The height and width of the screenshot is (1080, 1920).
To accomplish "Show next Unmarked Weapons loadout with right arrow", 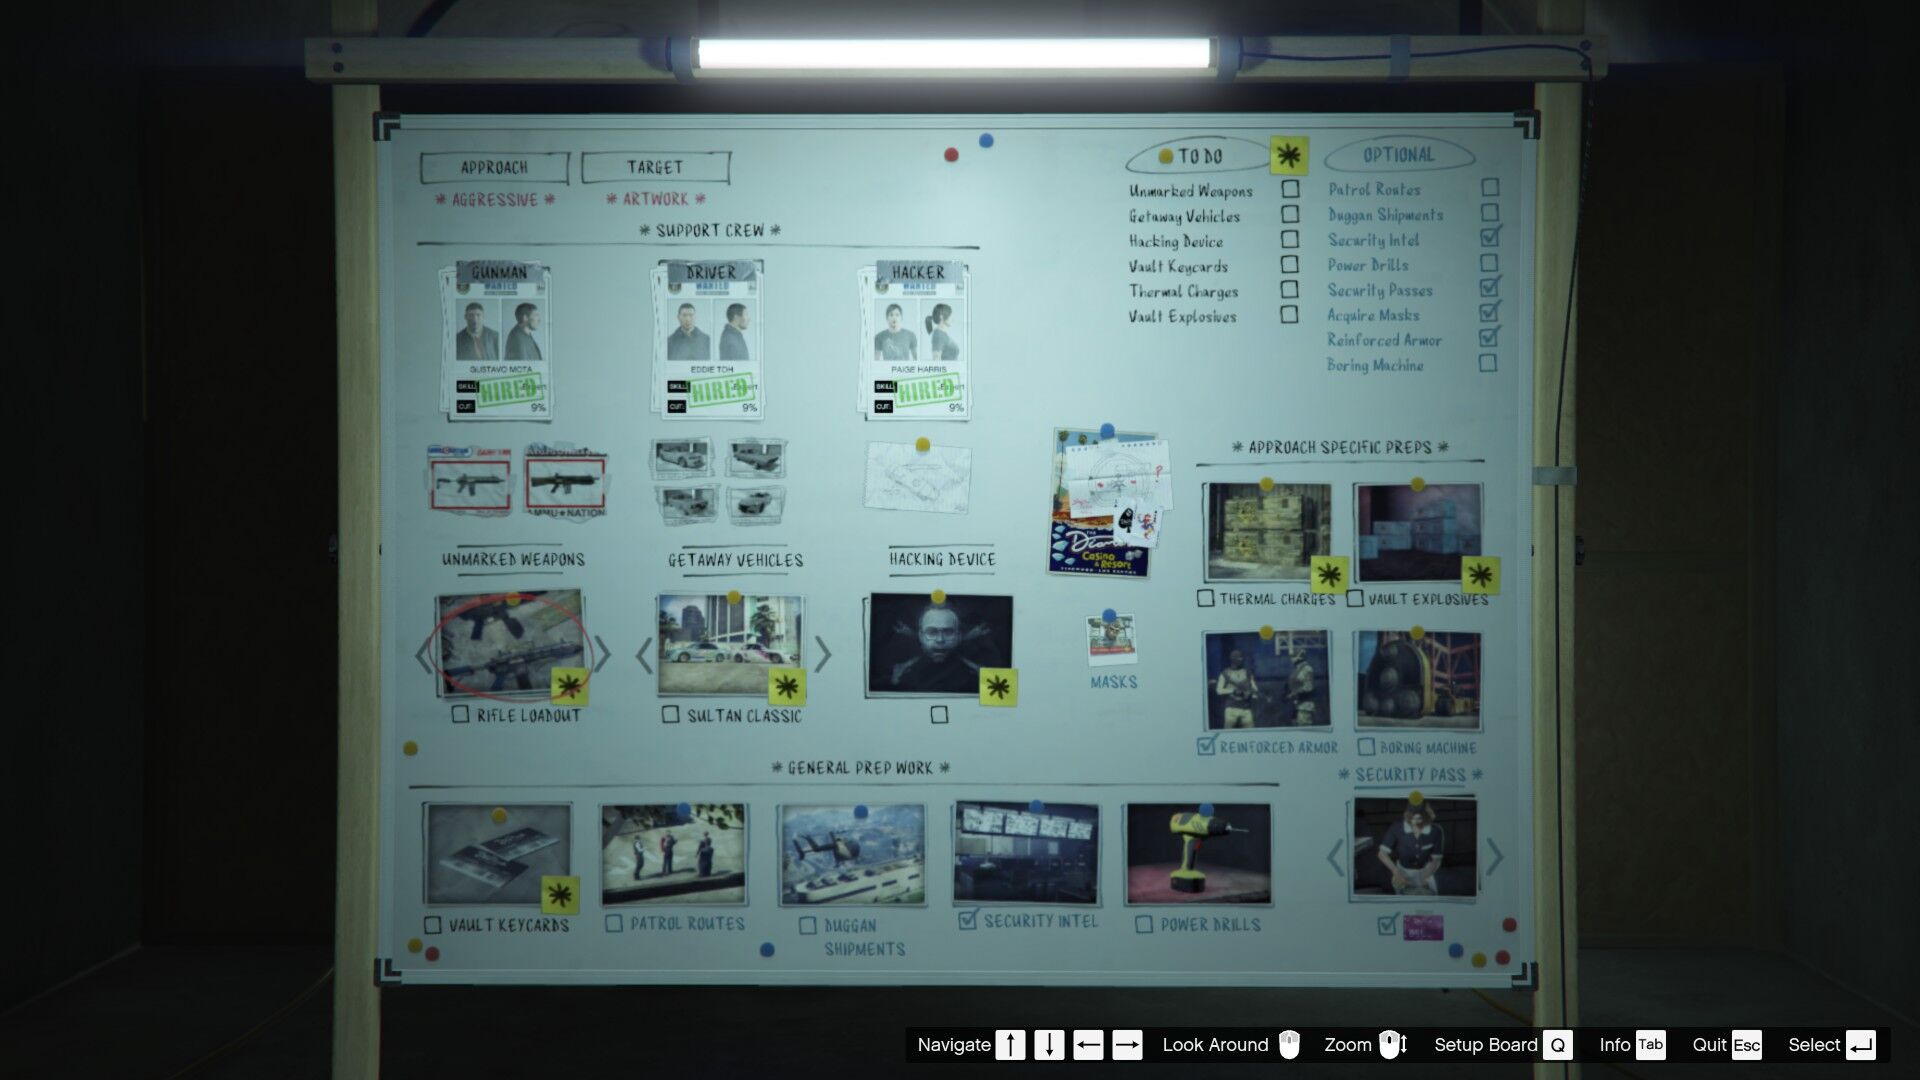I will [602, 654].
